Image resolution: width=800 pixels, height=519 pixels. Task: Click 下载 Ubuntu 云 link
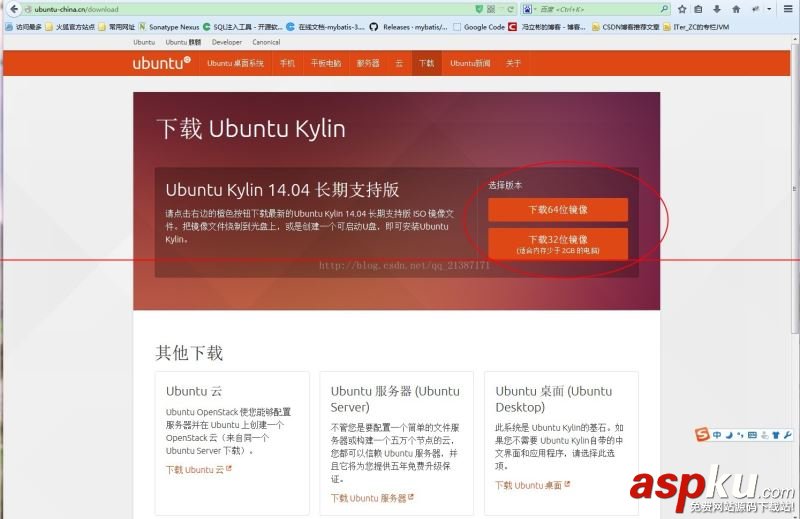198,469
